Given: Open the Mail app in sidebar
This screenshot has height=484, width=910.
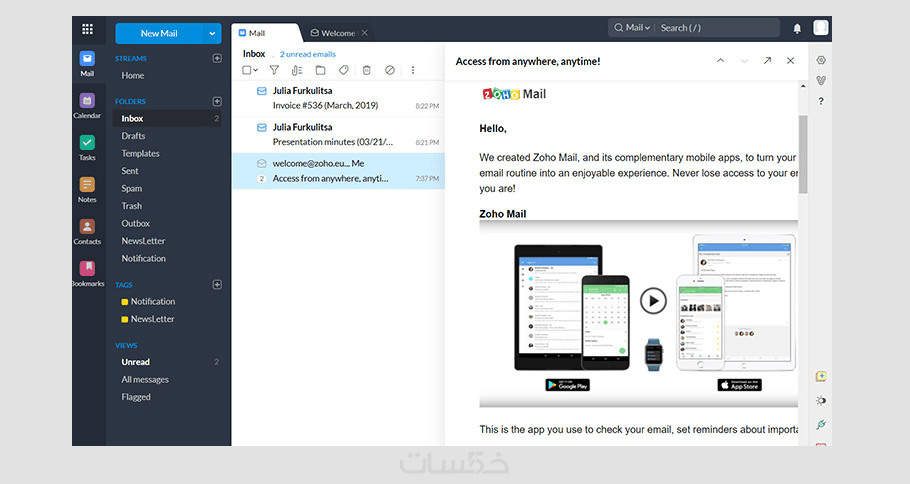Looking at the screenshot, I should point(87,63).
